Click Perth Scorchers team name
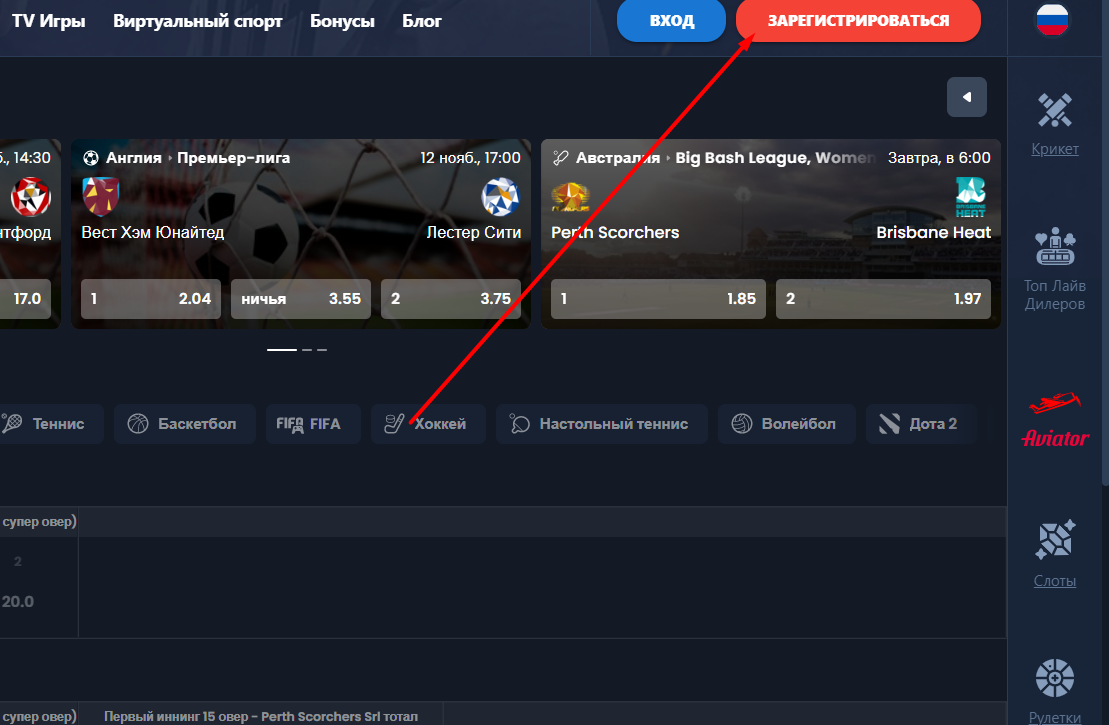This screenshot has height=725, width=1109. point(615,232)
